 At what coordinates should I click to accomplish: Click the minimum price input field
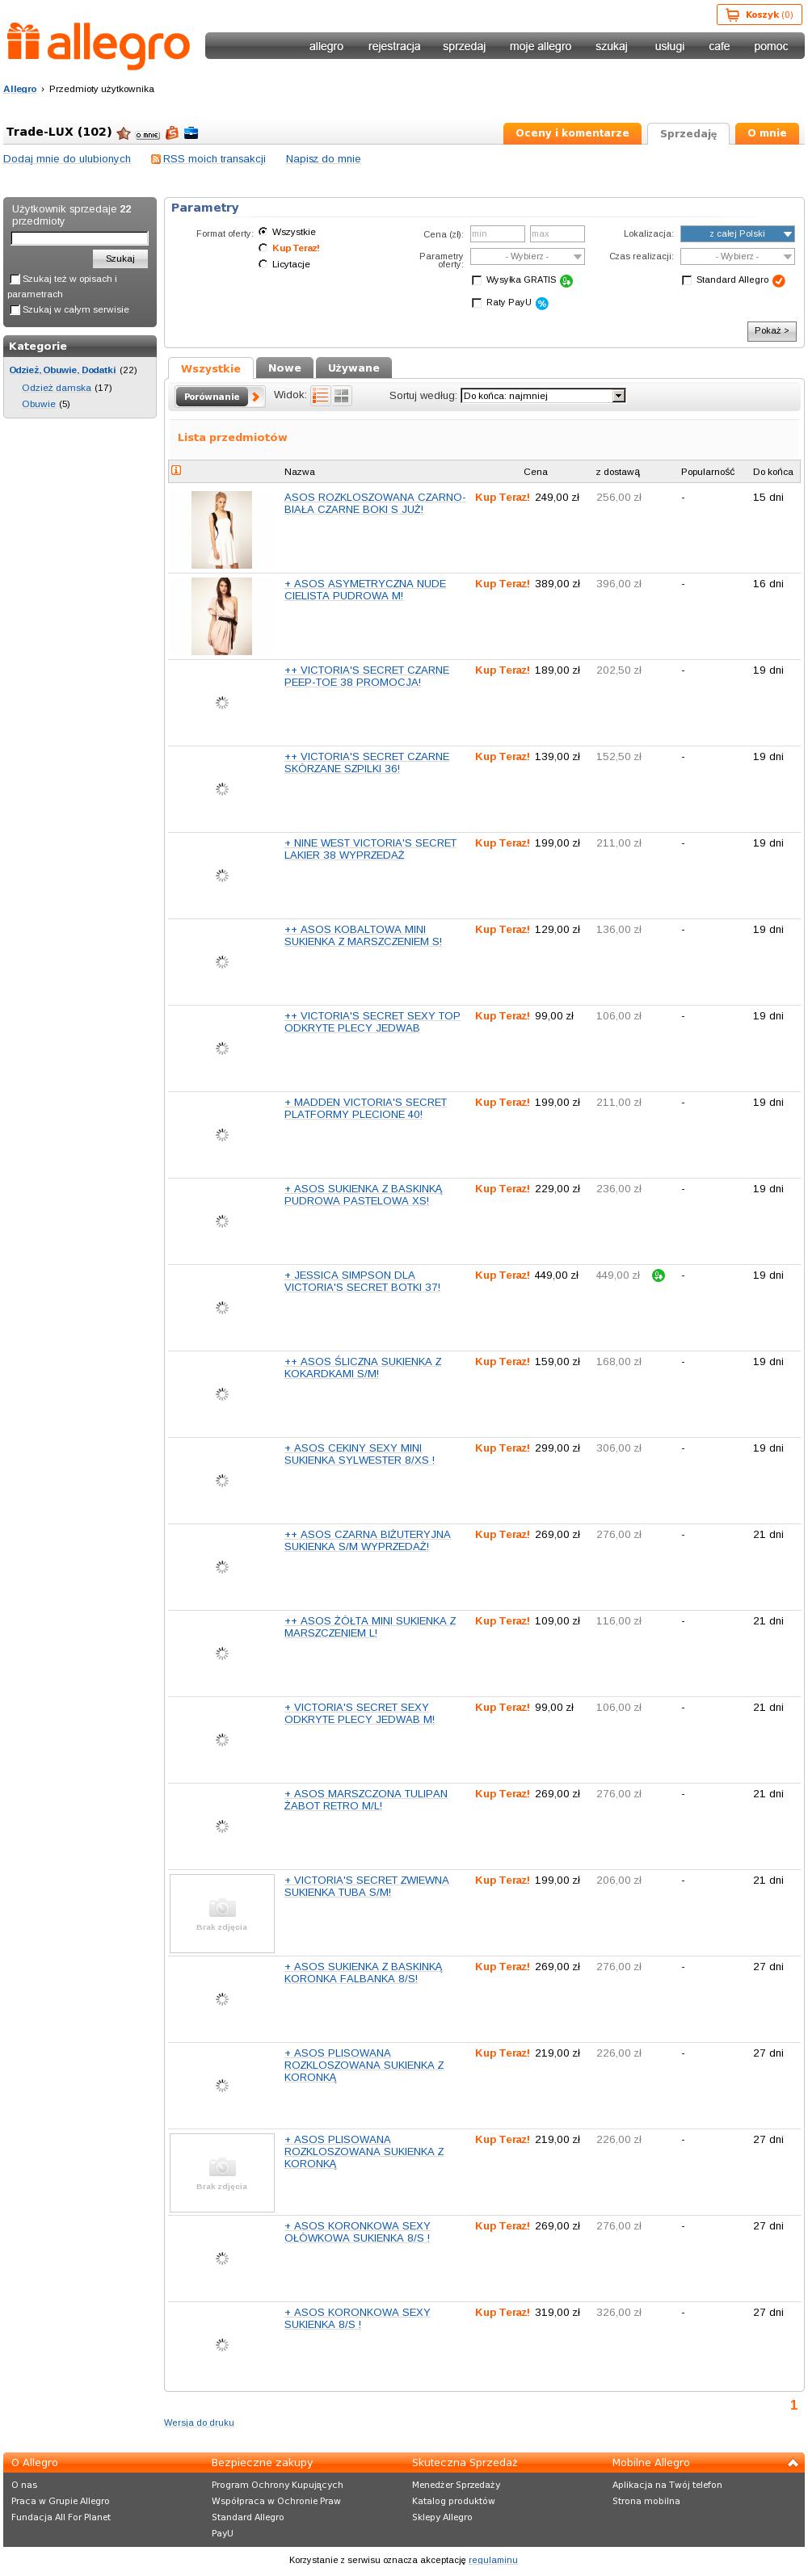497,234
